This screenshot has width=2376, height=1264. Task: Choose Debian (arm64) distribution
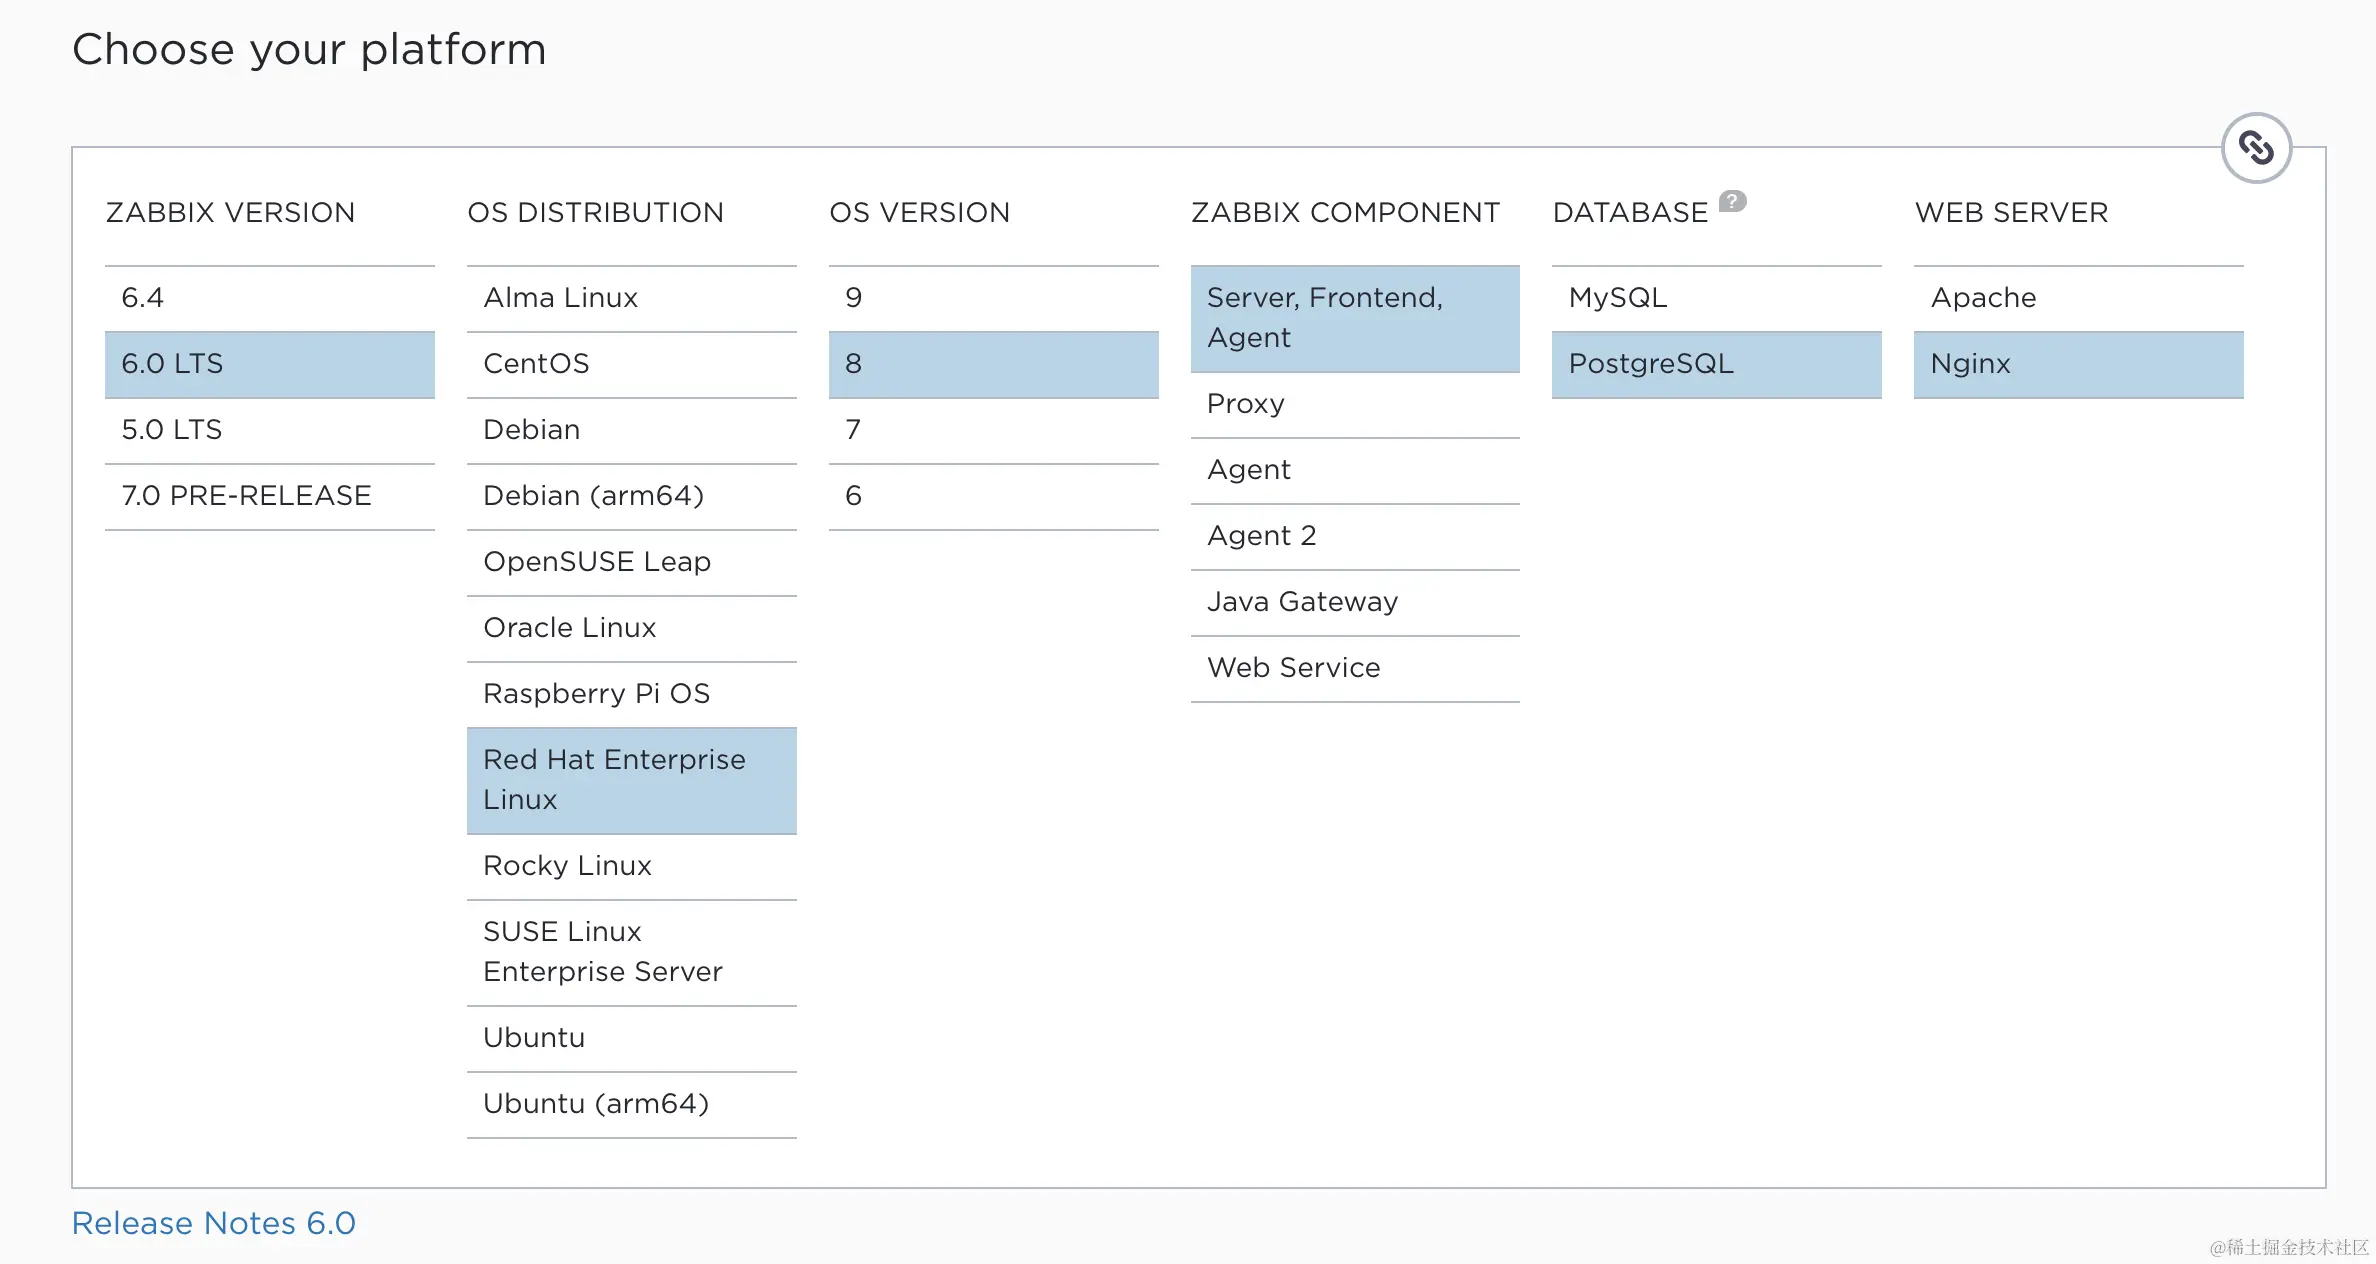coord(631,496)
